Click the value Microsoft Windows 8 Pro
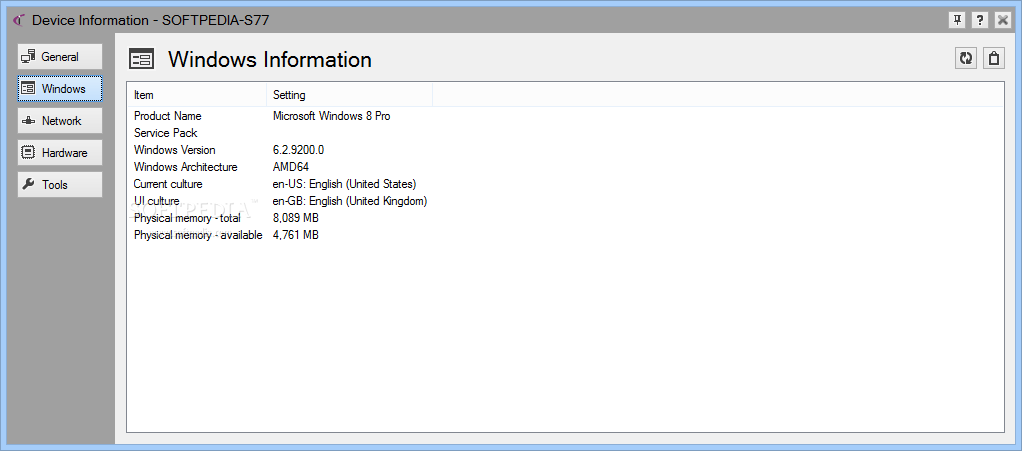 pos(331,116)
